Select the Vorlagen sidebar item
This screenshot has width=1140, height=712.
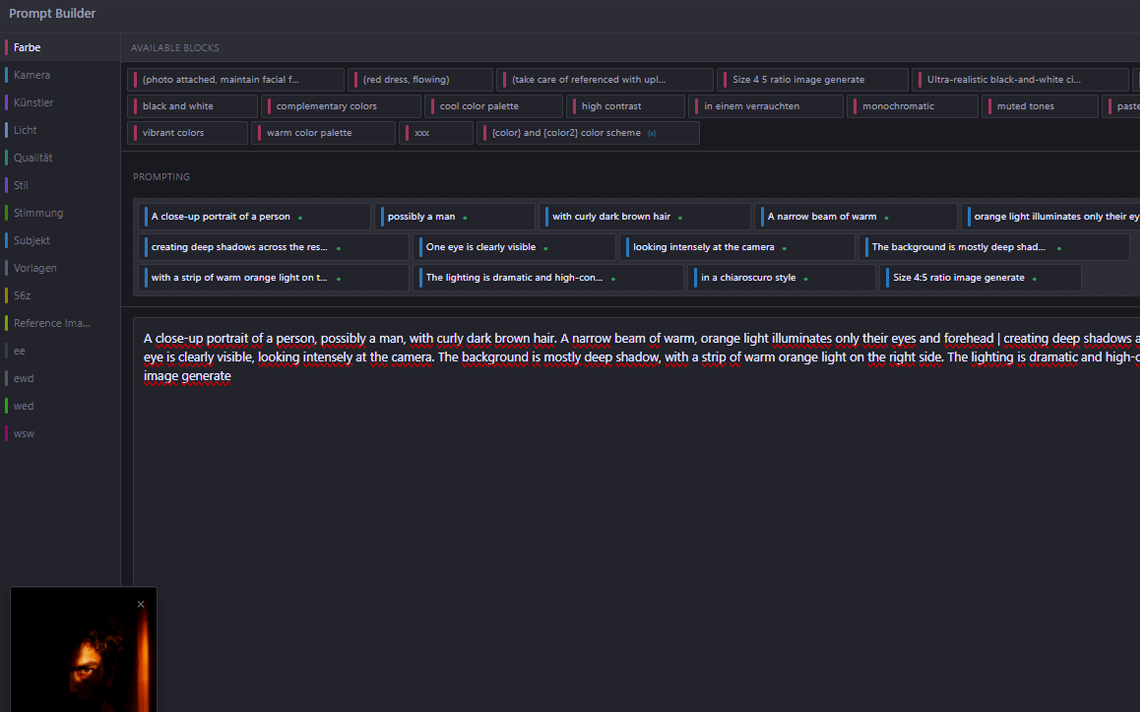point(35,268)
